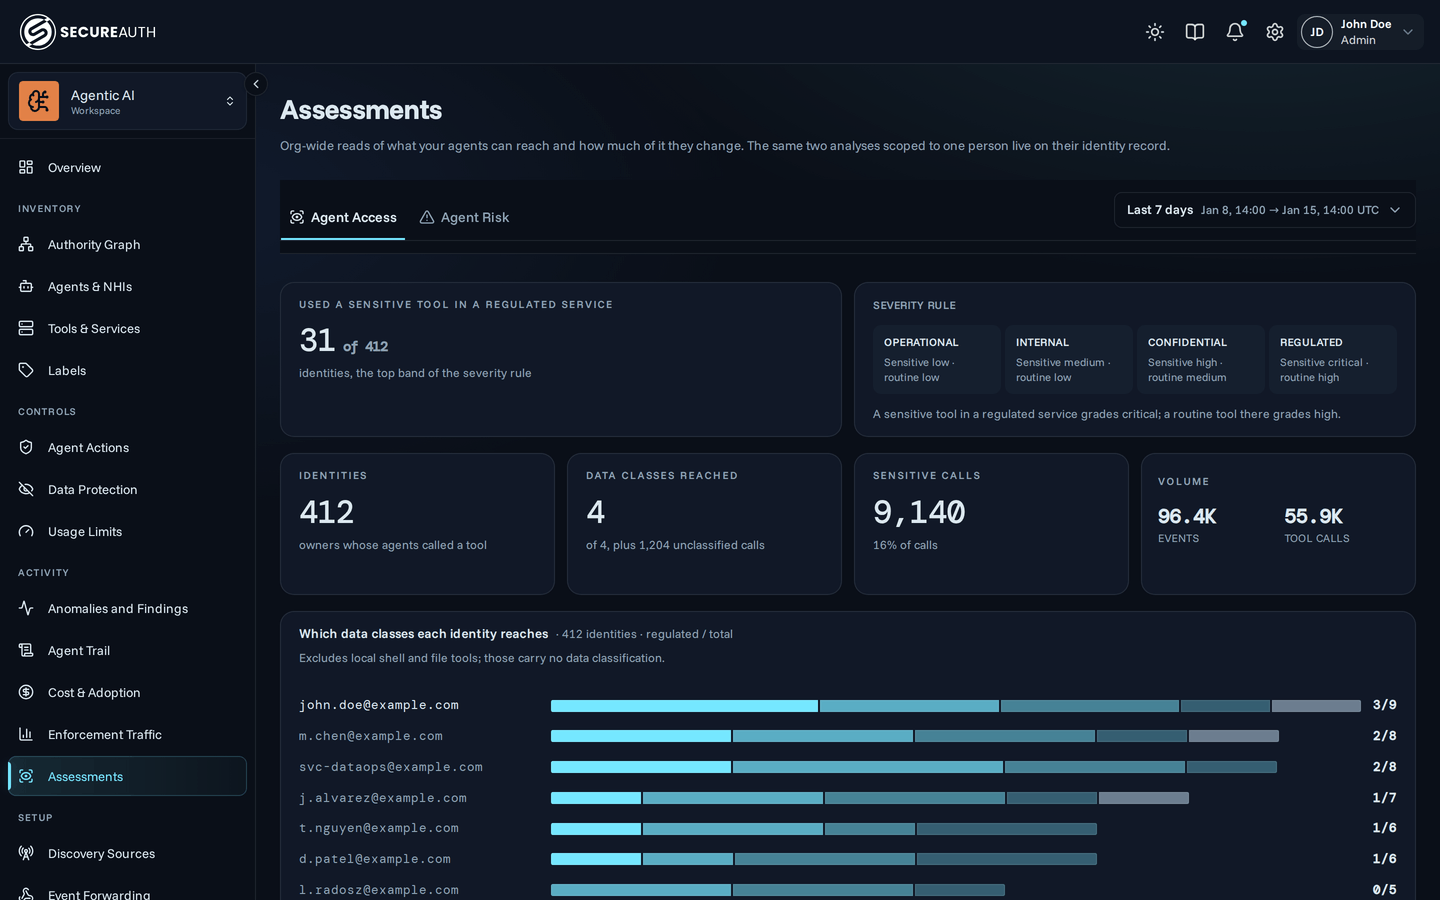
Task: Click the Data Classes Reached card
Action: (x=704, y=524)
